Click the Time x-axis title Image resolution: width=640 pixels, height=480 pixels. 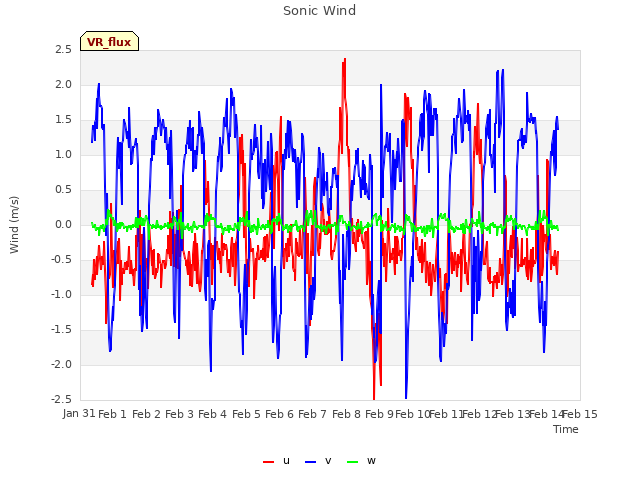(x=566, y=429)
